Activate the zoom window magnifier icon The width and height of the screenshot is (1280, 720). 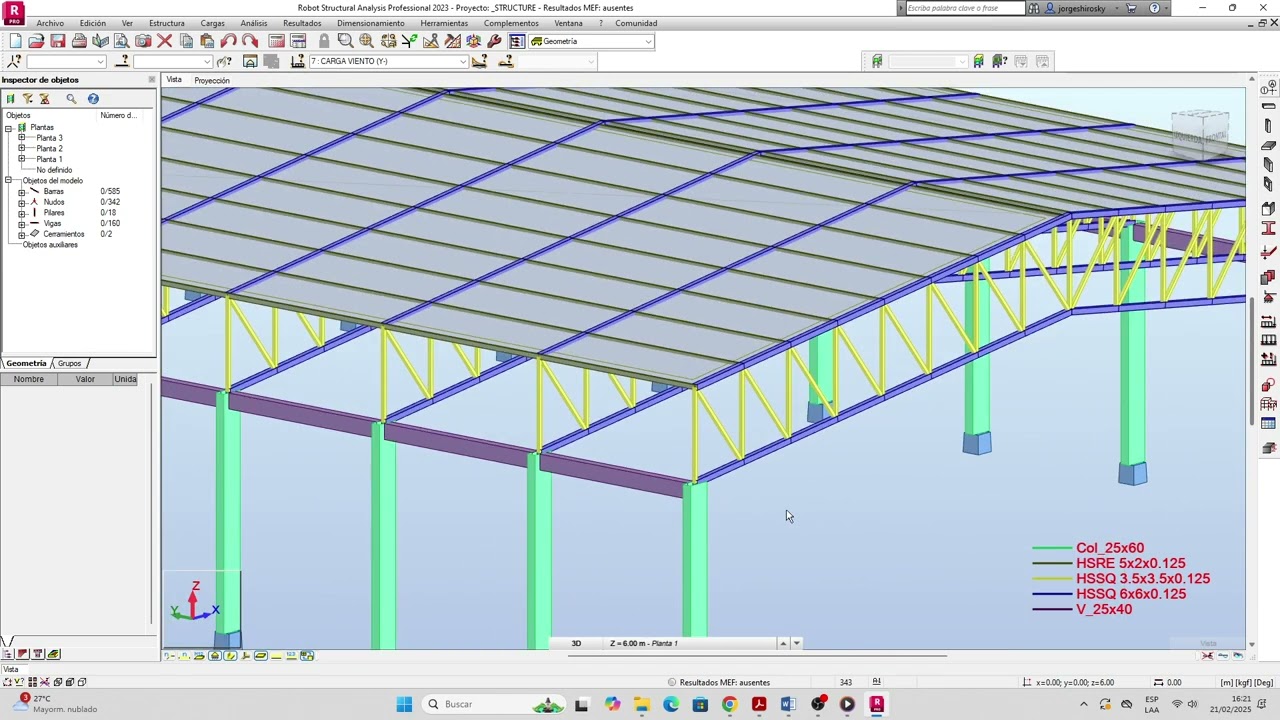345,41
